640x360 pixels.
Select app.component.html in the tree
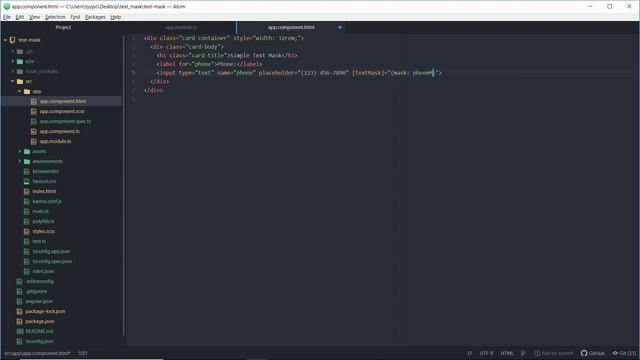[x=63, y=101]
